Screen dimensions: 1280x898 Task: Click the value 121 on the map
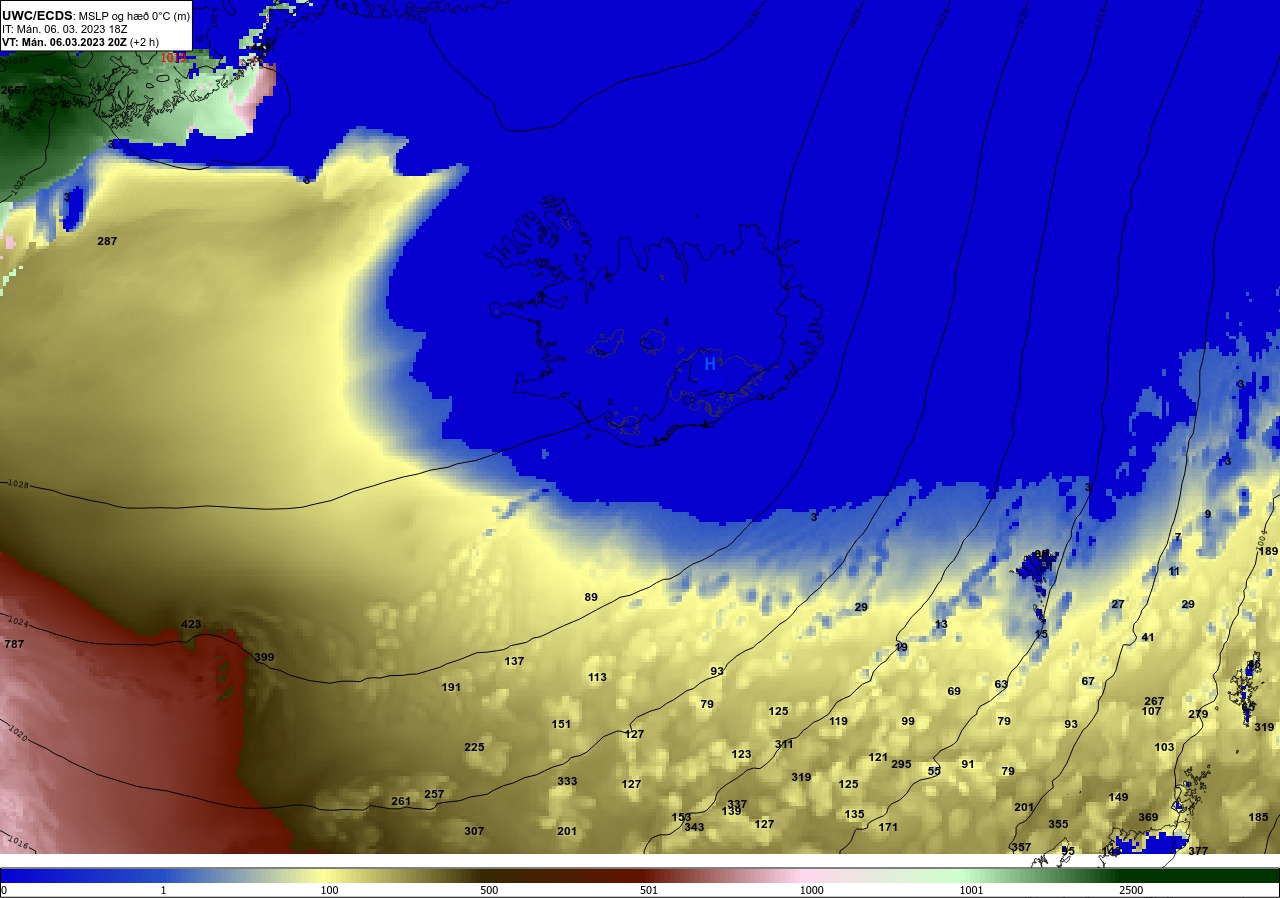point(878,757)
